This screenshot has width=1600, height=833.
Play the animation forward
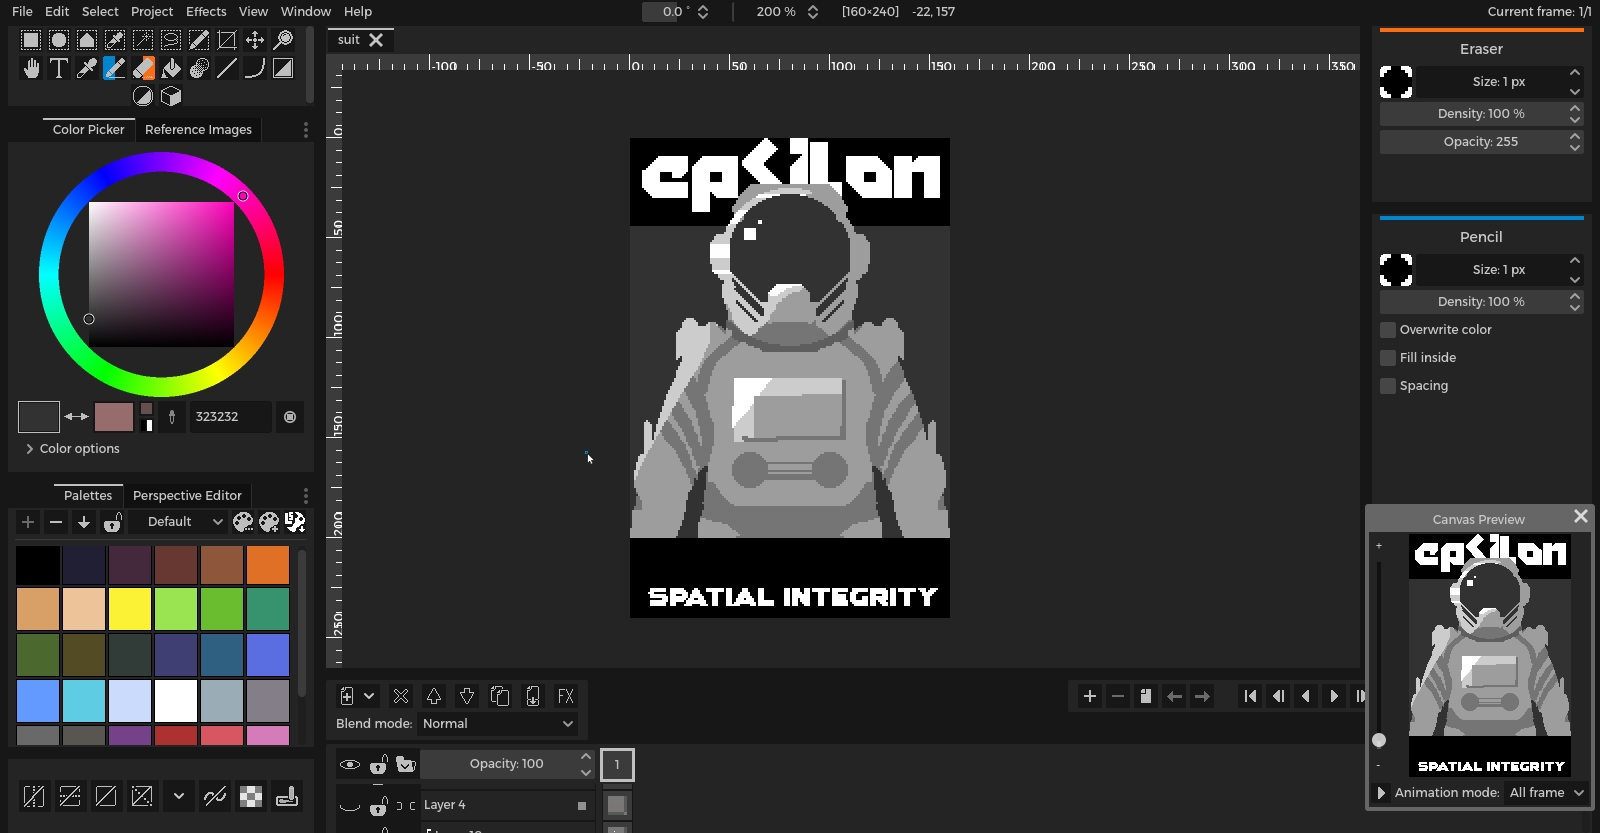pos(1334,696)
